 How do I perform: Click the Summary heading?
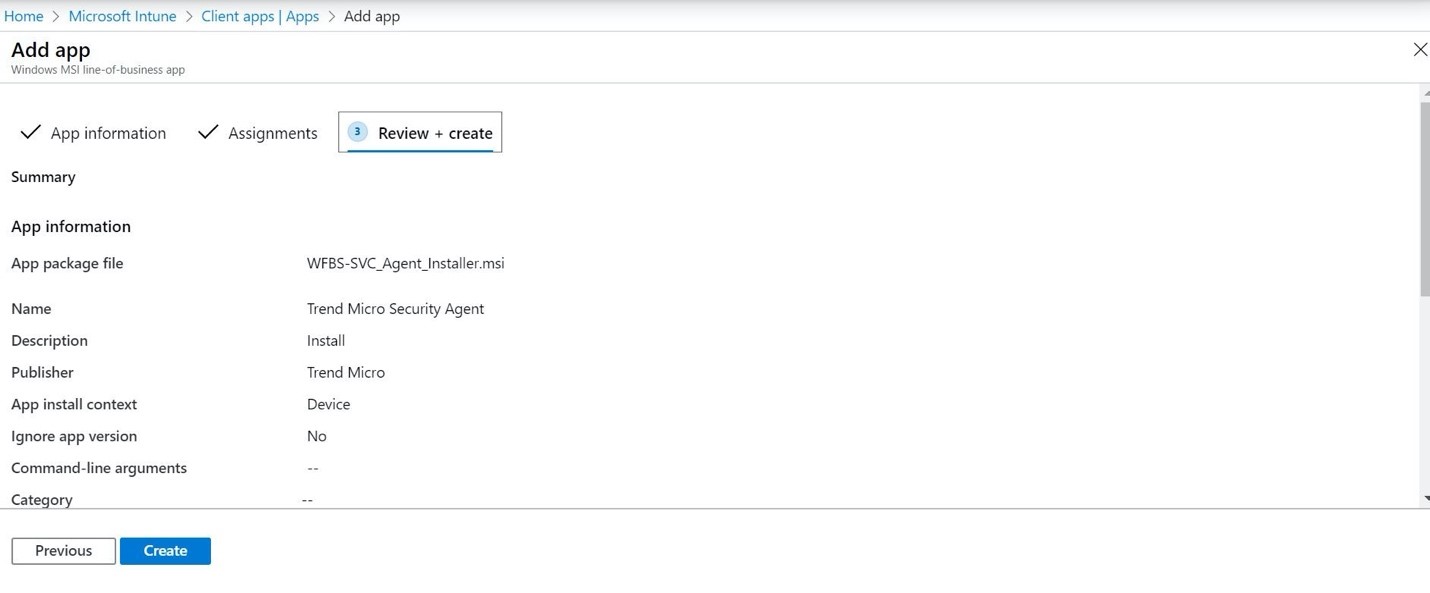coord(43,177)
